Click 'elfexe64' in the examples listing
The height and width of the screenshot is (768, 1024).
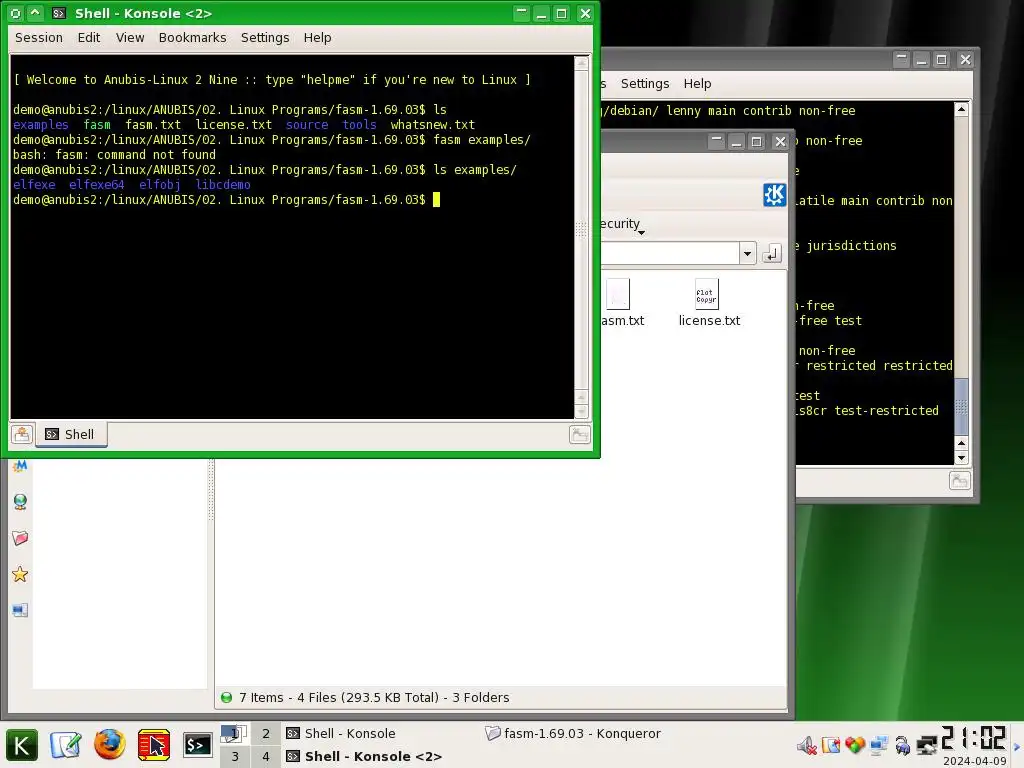click(97, 185)
